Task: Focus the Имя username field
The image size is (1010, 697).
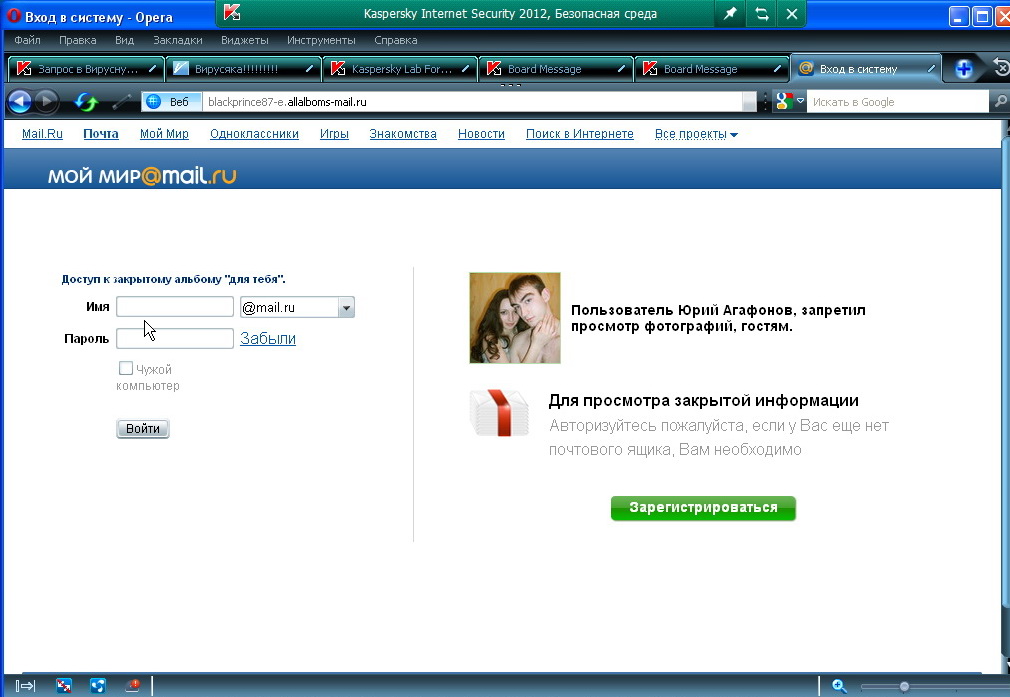Action: (x=175, y=307)
